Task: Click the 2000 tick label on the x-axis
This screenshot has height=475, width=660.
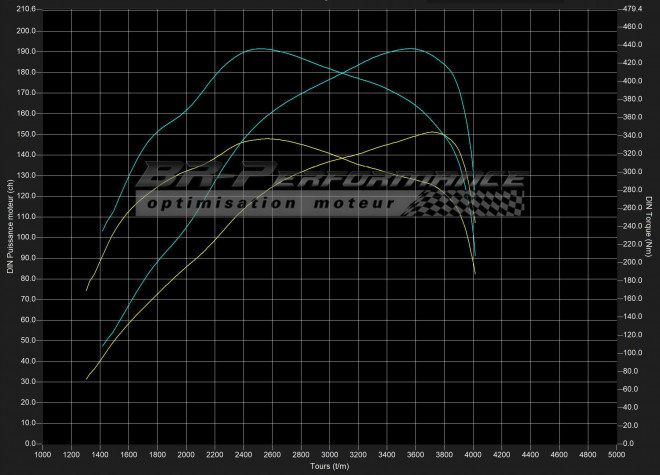Action: [x=186, y=454]
